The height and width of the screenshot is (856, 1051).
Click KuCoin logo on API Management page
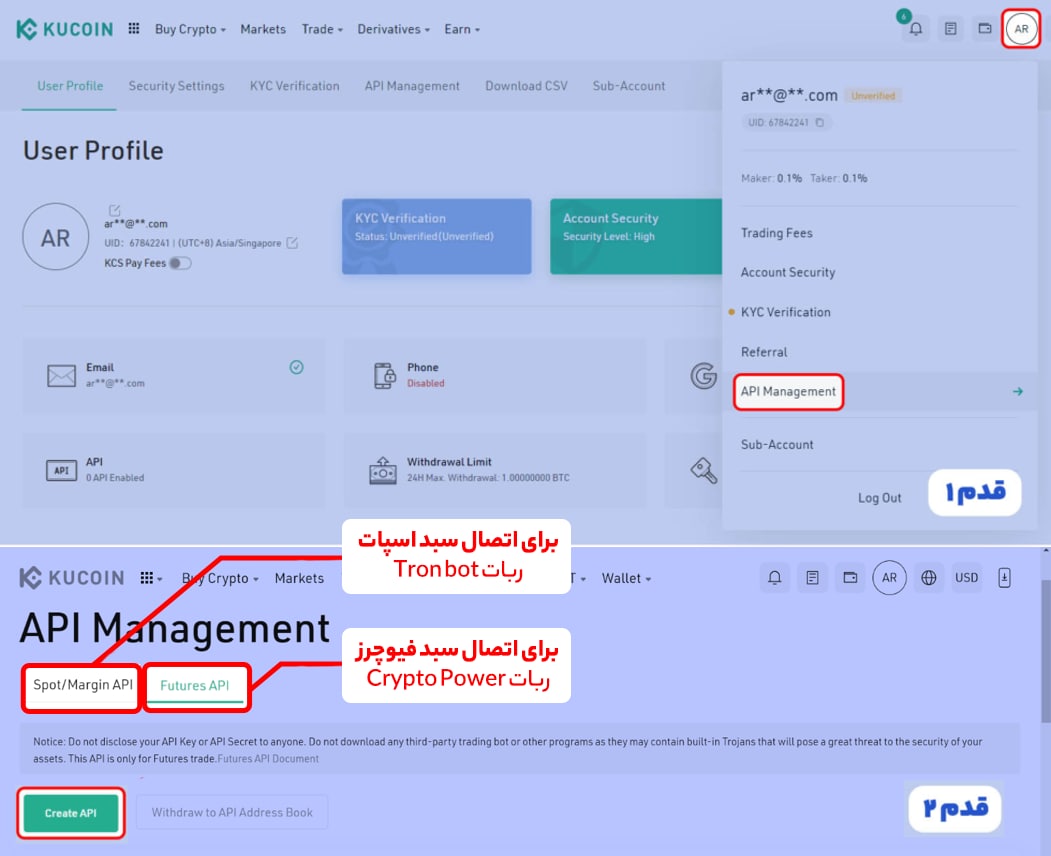[x=72, y=578]
